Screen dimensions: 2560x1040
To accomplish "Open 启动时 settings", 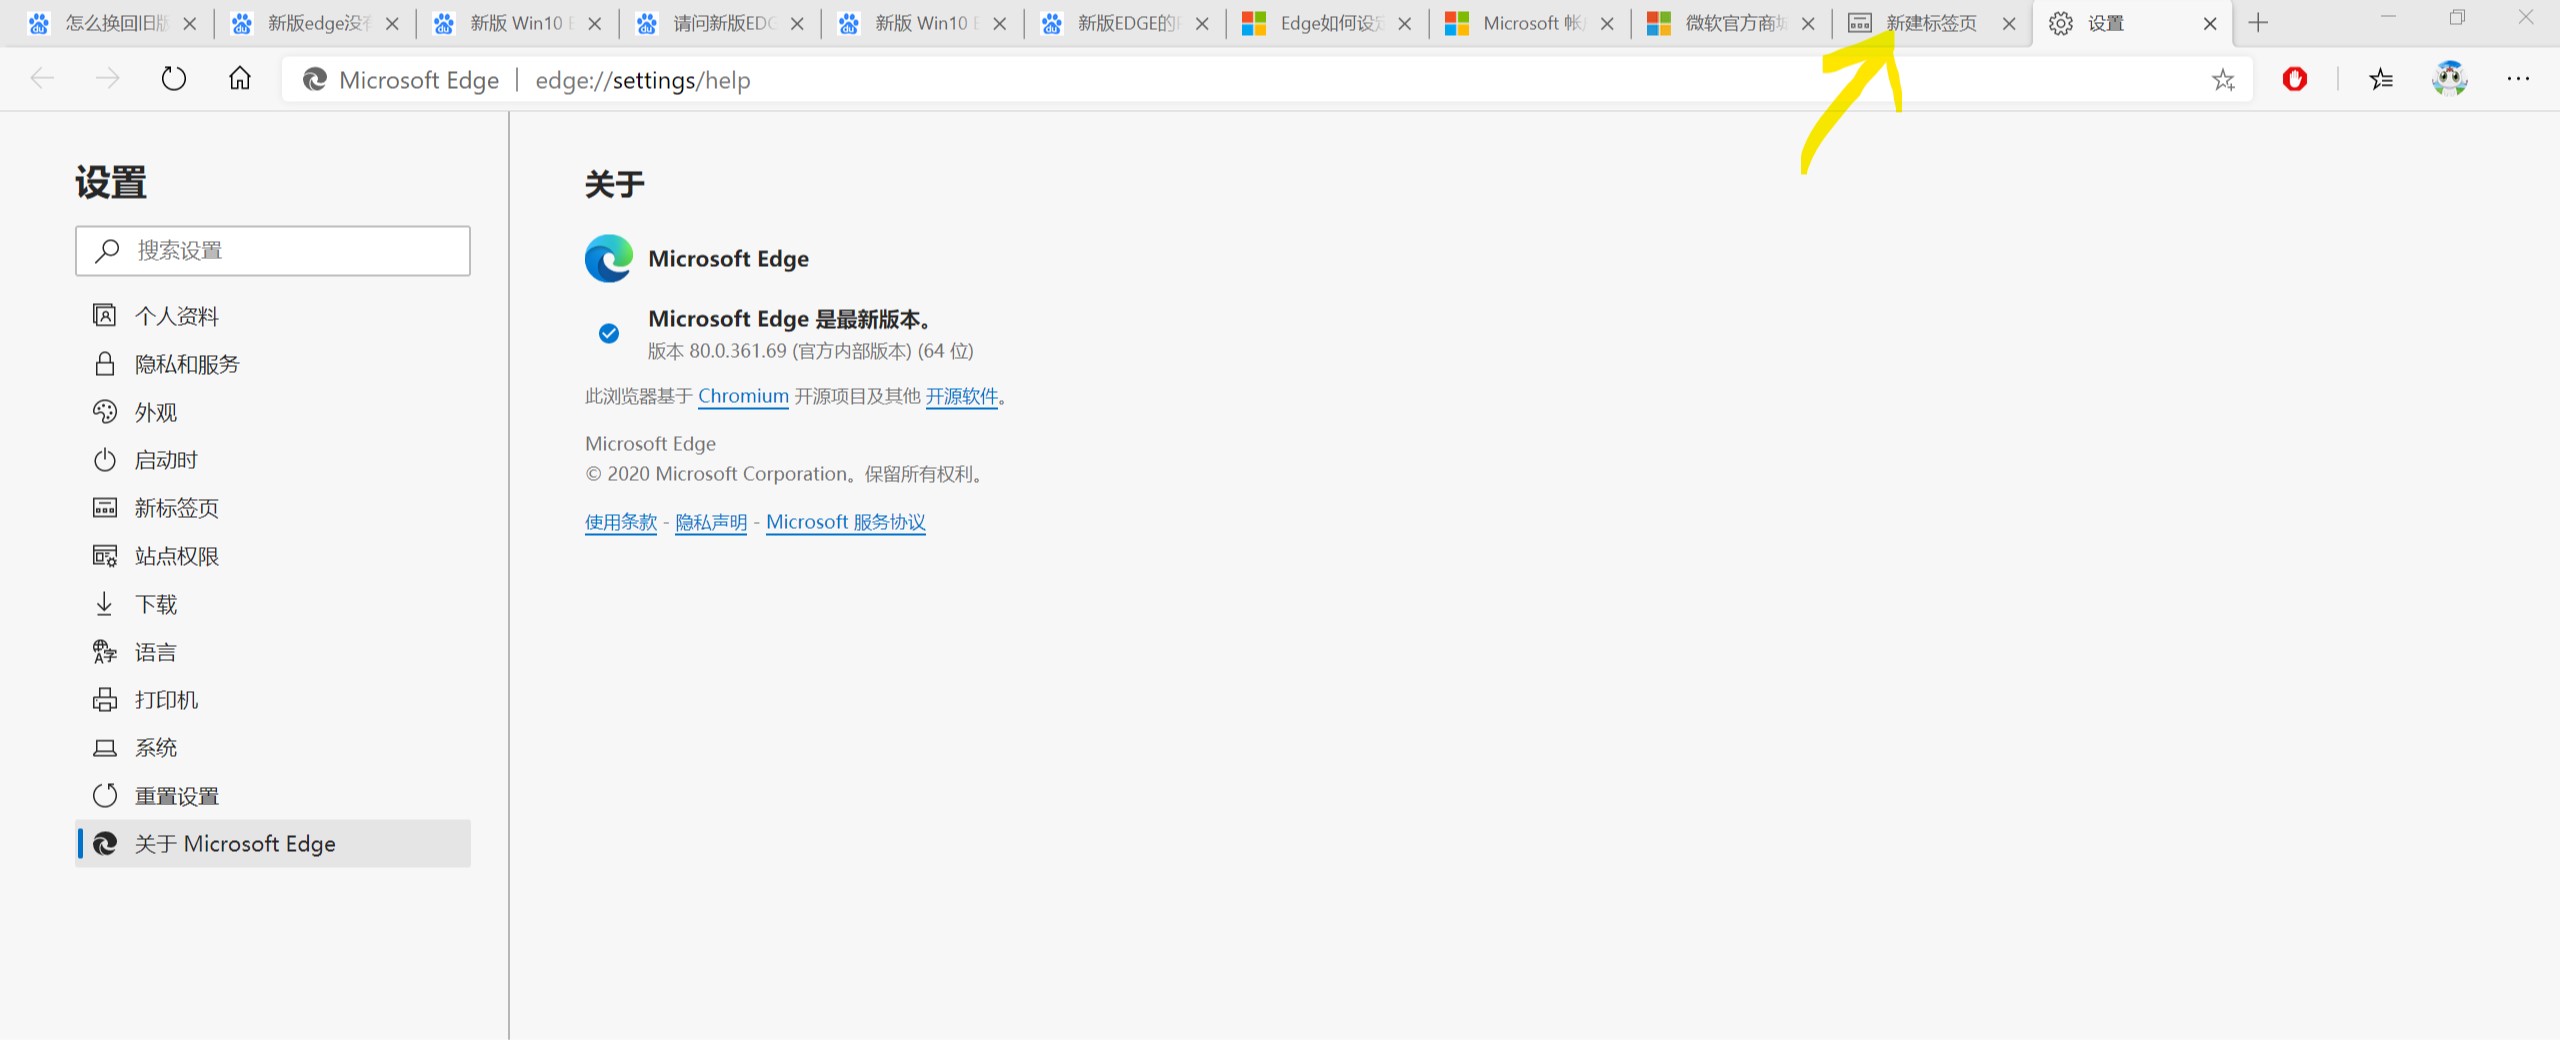I will pyautogui.click(x=272, y=460).
